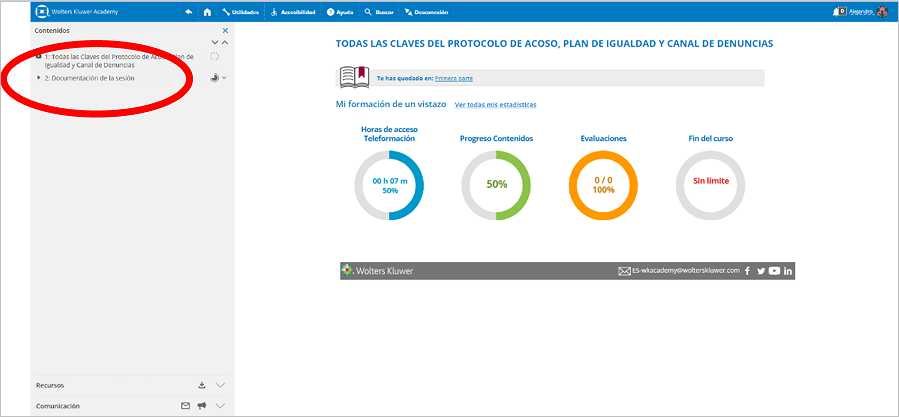899x417 pixels.
Task: Click the footer email envelope icon
Action: (x=624, y=271)
